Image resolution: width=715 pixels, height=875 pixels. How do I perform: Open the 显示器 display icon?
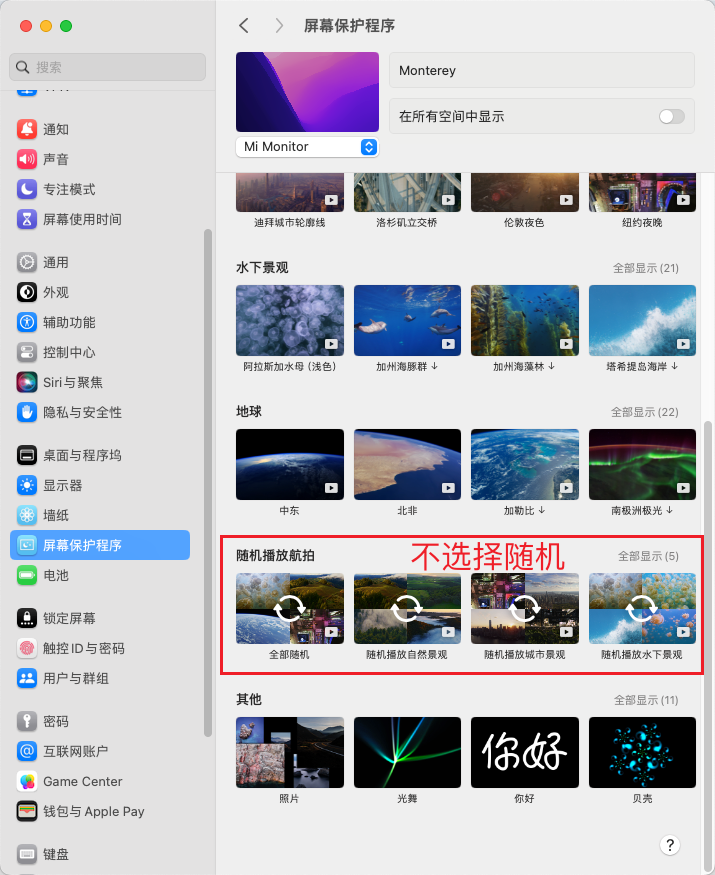[x=27, y=485]
